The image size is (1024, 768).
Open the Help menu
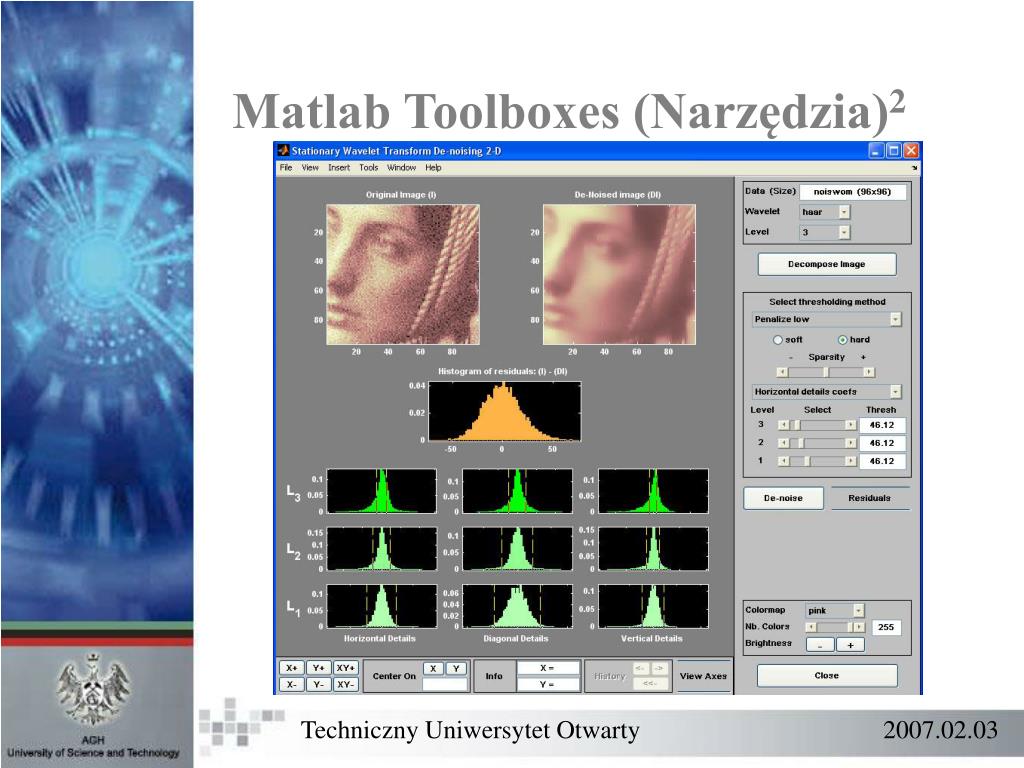pyautogui.click(x=434, y=168)
